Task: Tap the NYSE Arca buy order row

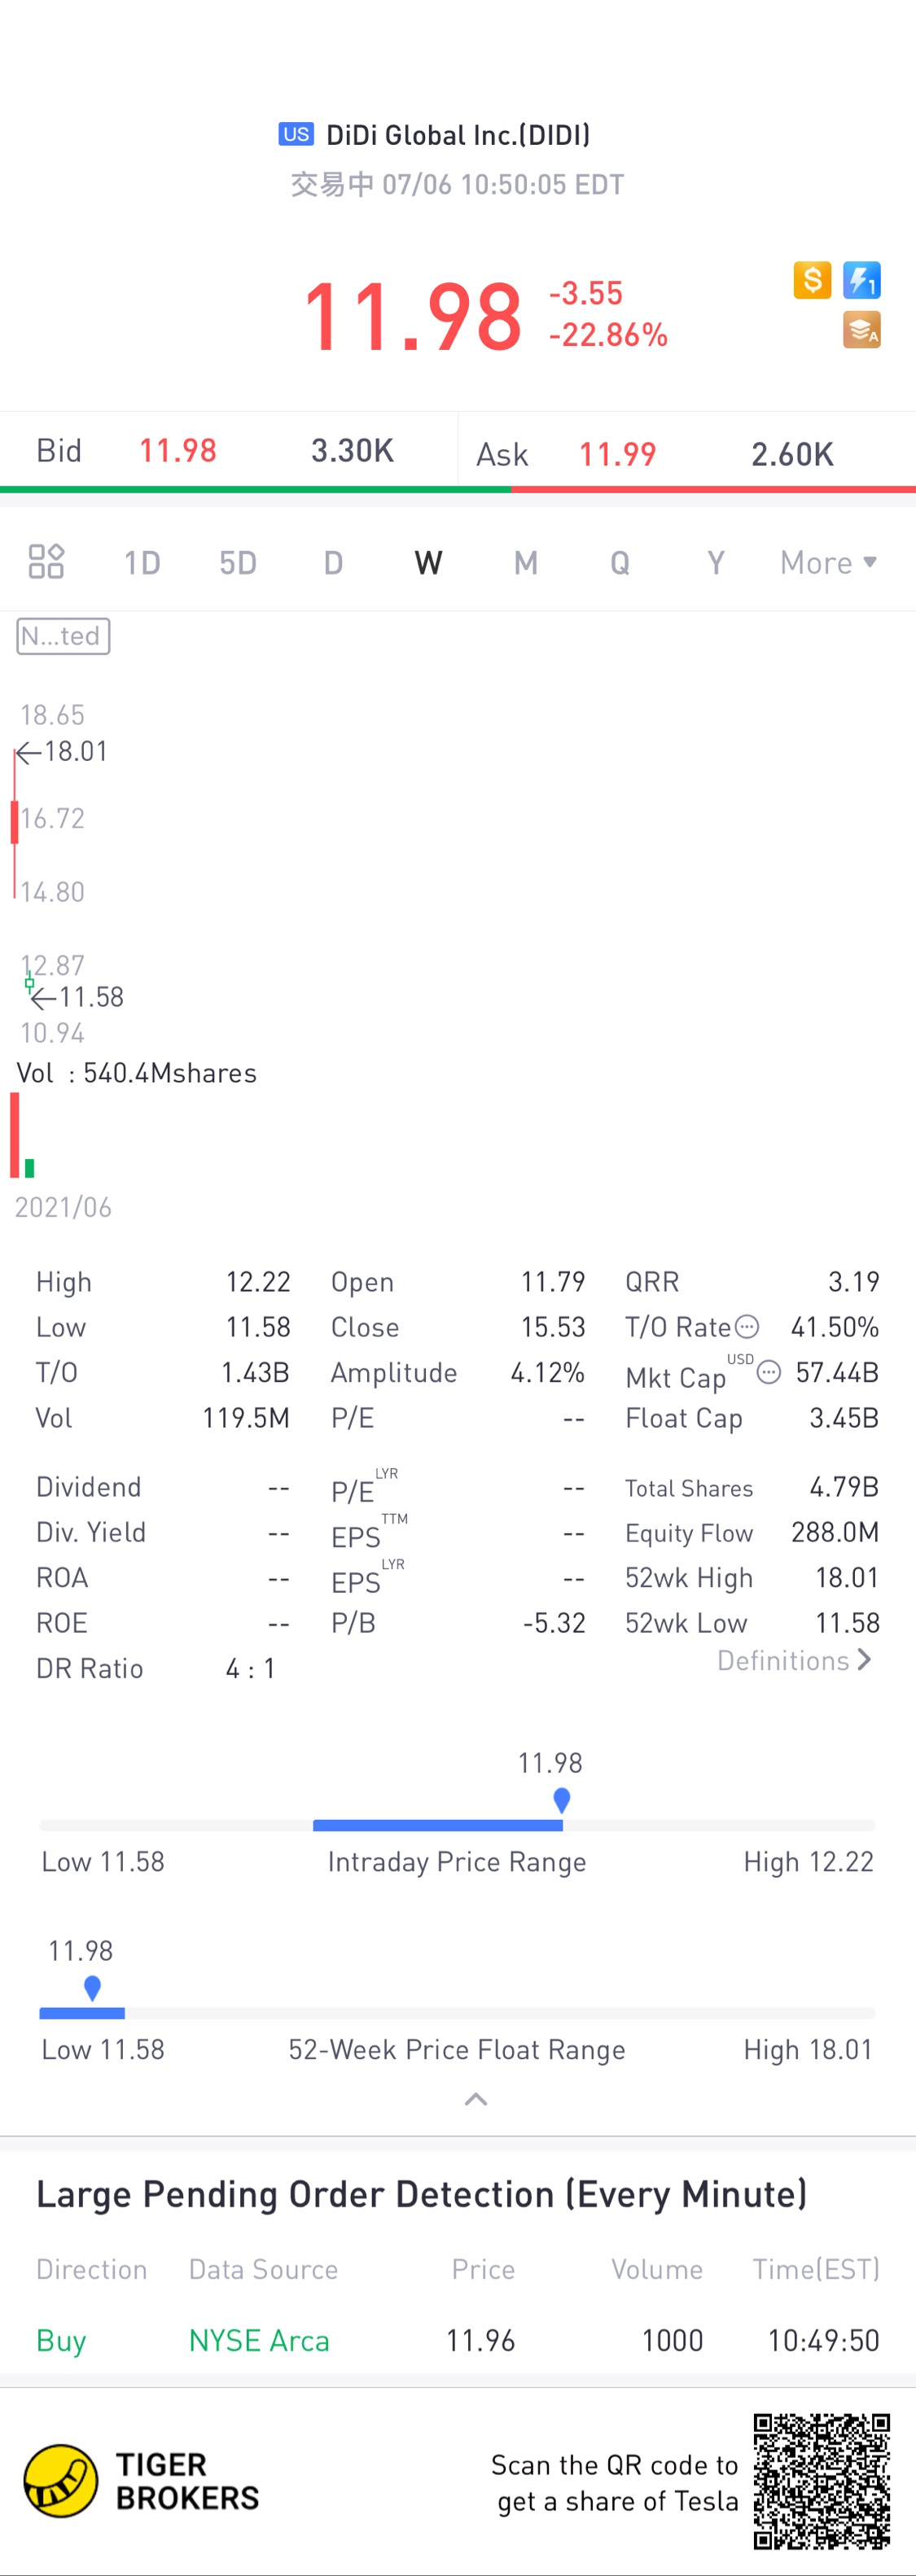Action: coord(458,2340)
